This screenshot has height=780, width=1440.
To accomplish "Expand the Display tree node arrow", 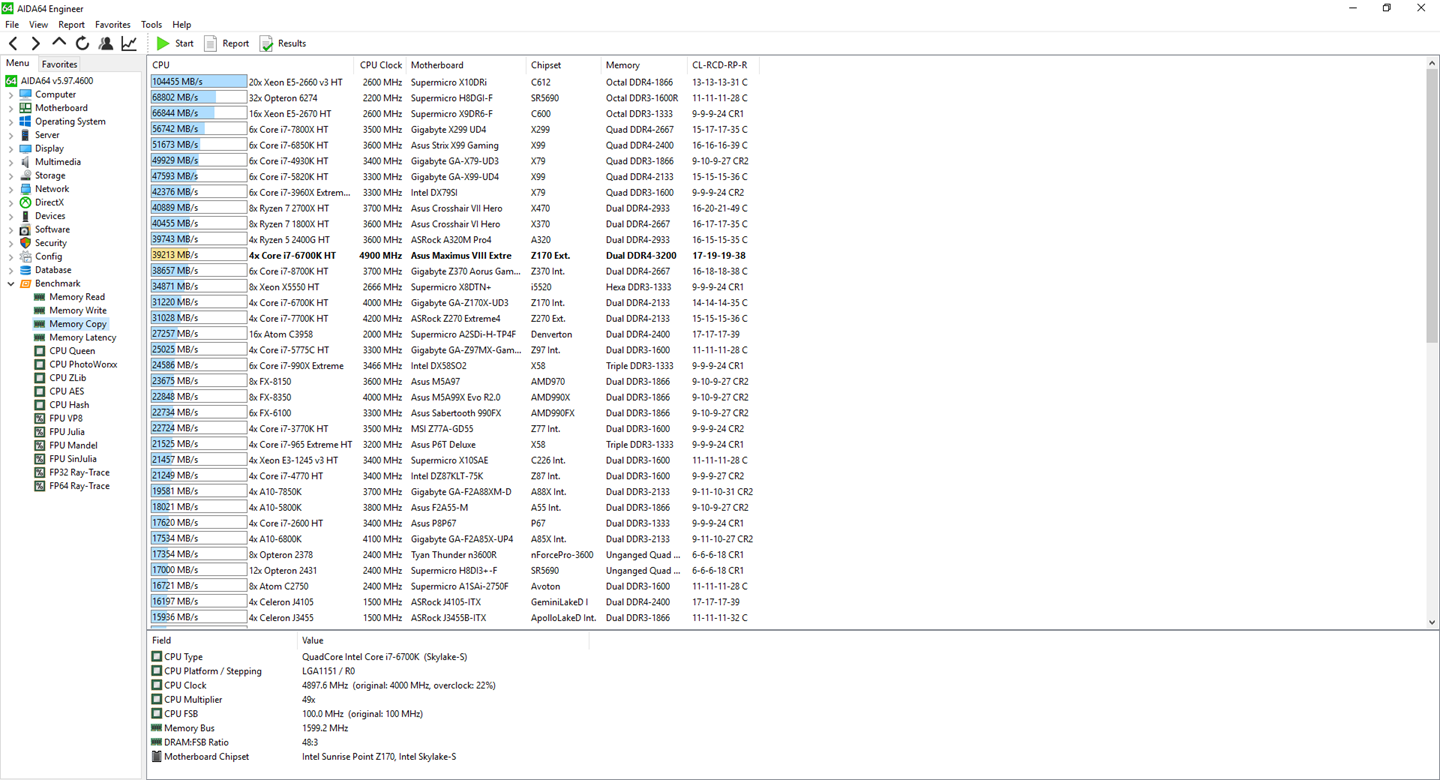I will coord(11,148).
